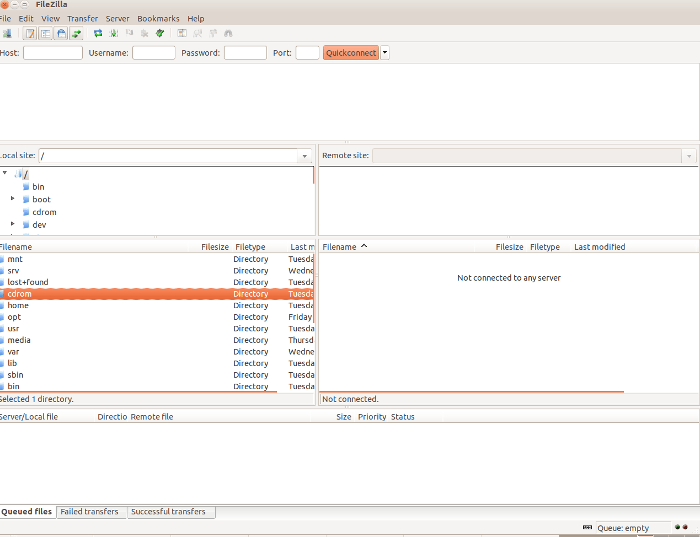Click the Username input field
Screen dimensions: 700x537
point(154,53)
